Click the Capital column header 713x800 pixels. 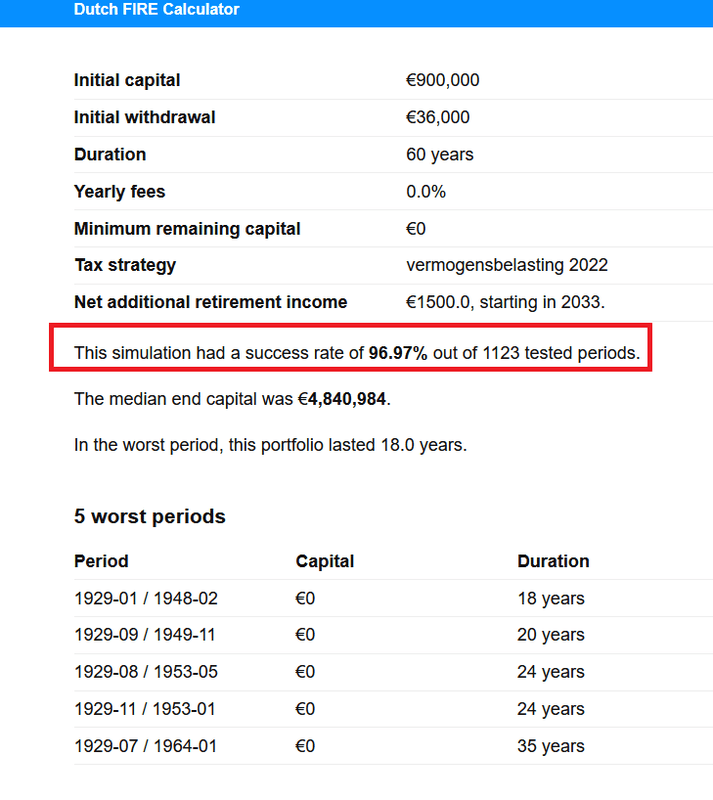[x=325, y=561]
